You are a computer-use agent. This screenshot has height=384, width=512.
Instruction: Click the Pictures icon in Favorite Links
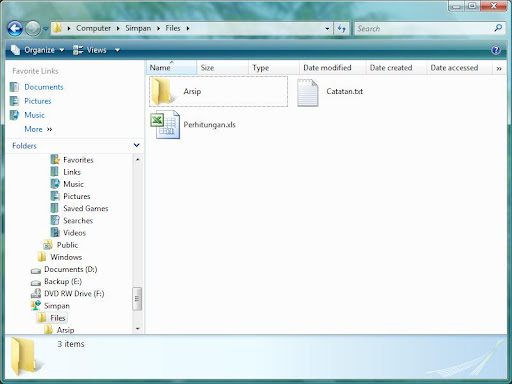coord(14,101)
